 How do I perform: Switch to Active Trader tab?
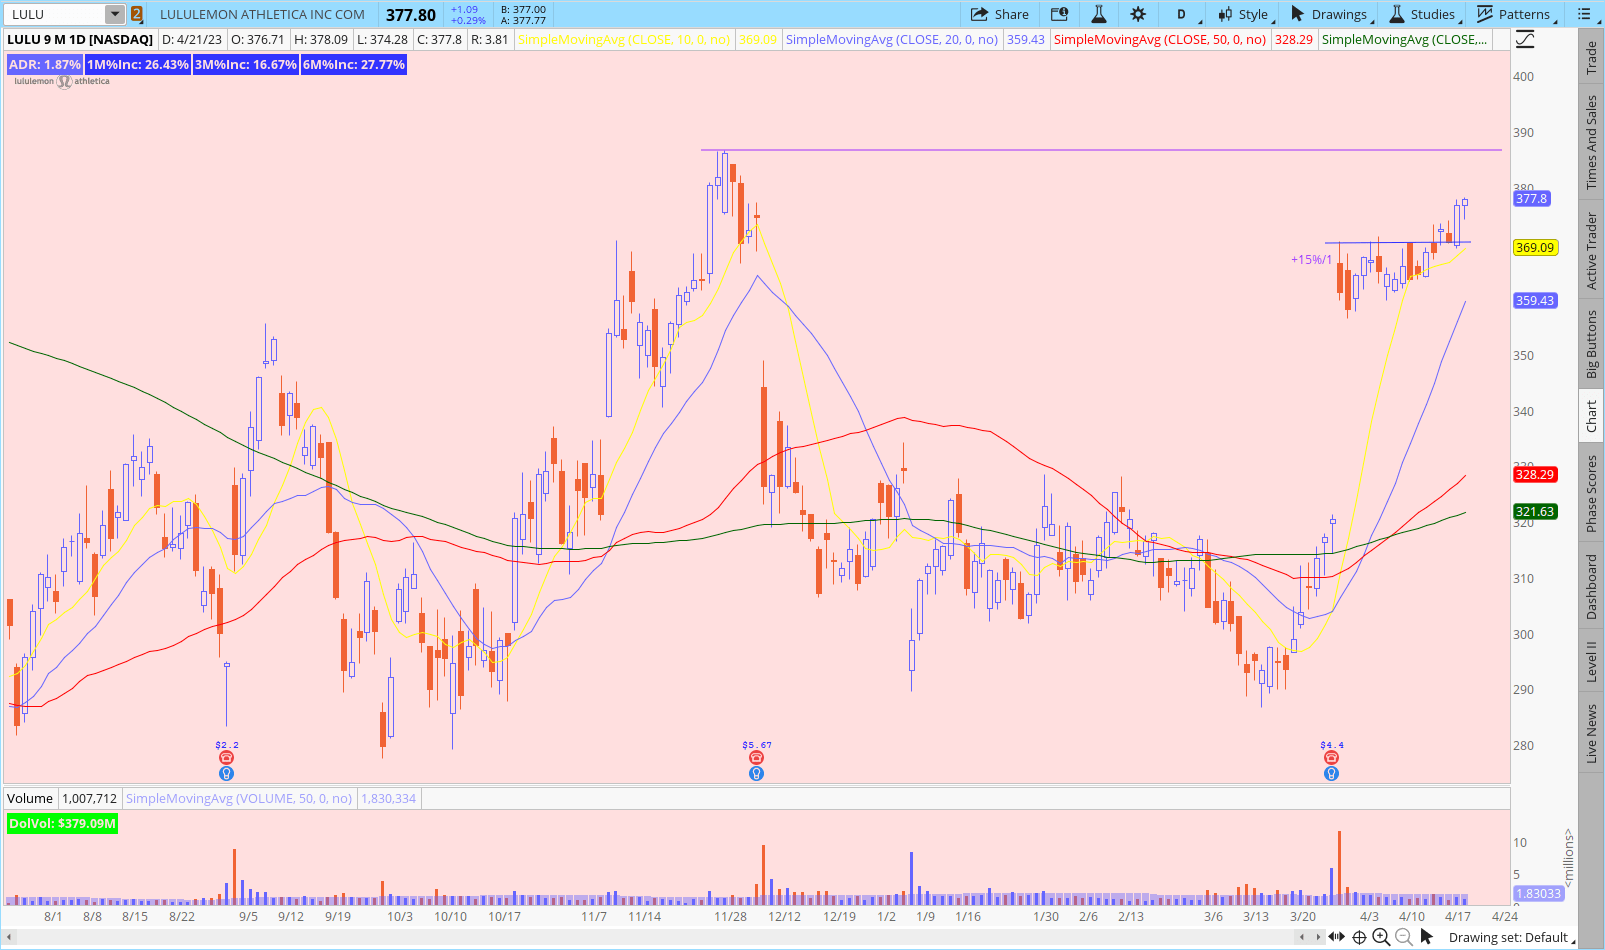tap(1591, 251)
